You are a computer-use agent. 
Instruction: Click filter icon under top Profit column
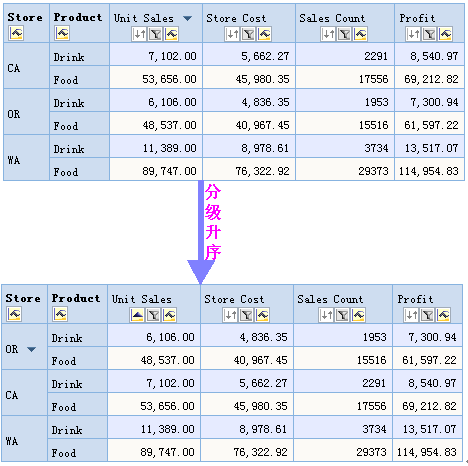click(x=429, y=34)
